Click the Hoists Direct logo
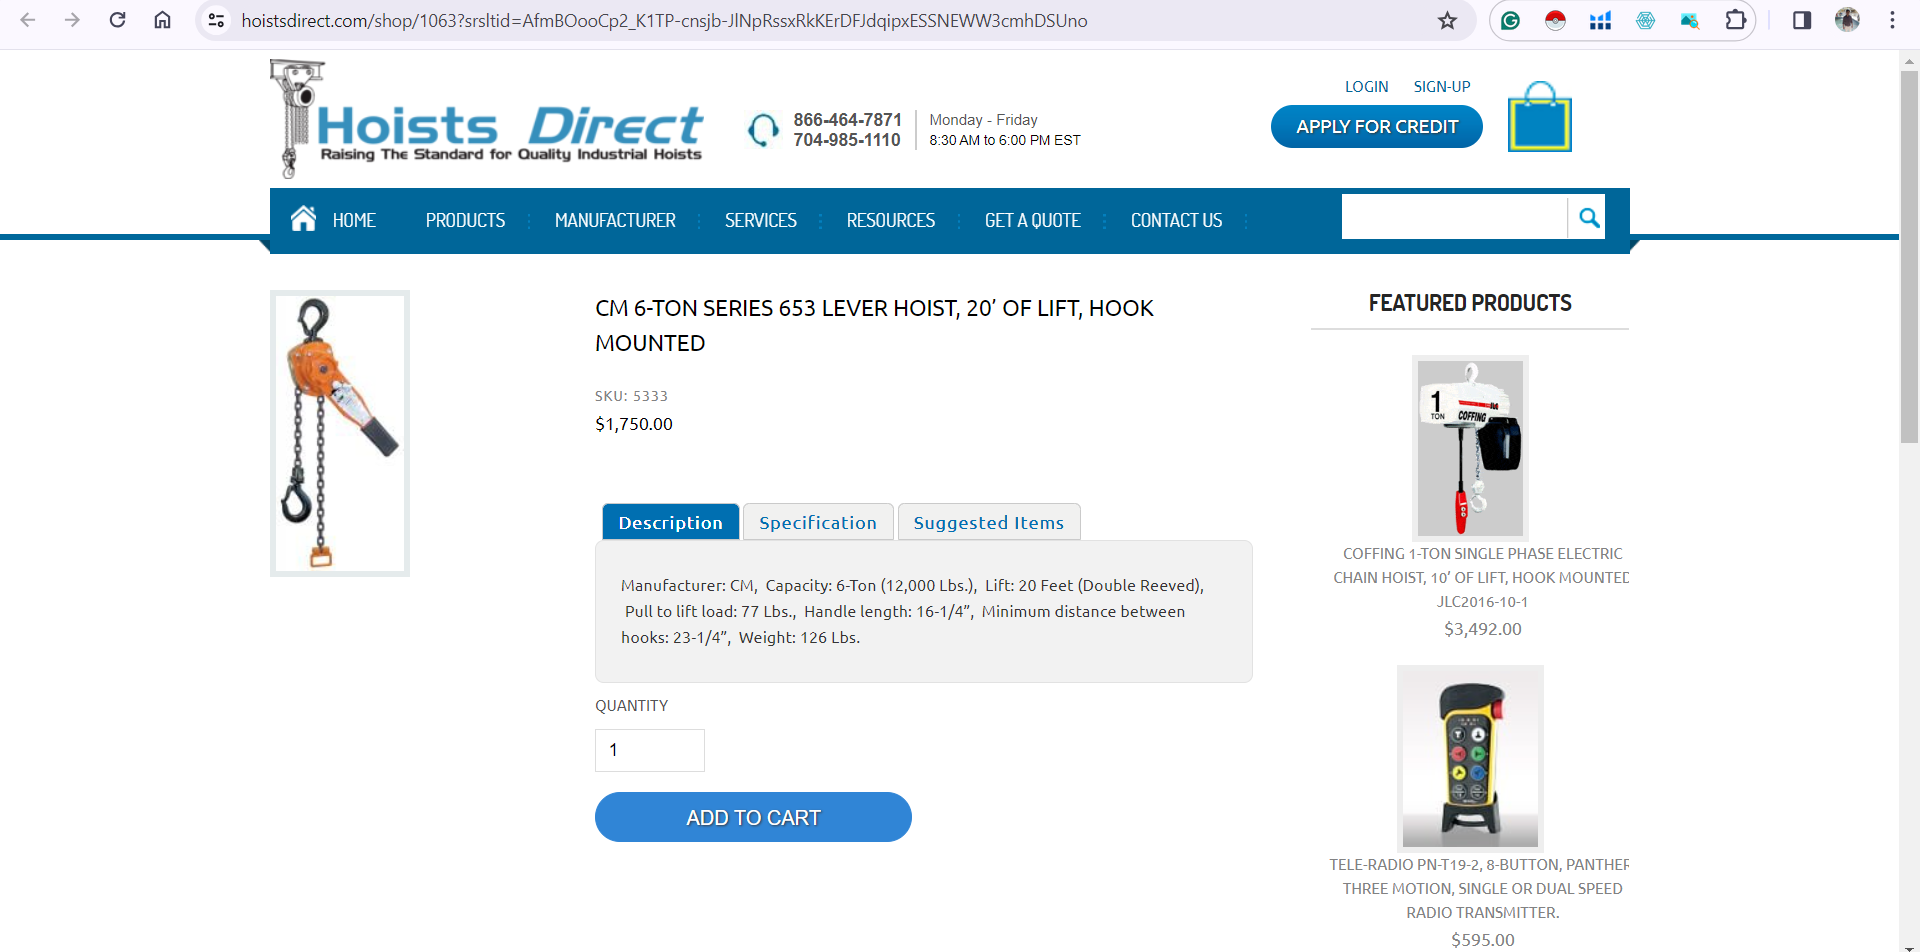1920x952 pixels. pos(486,119)
